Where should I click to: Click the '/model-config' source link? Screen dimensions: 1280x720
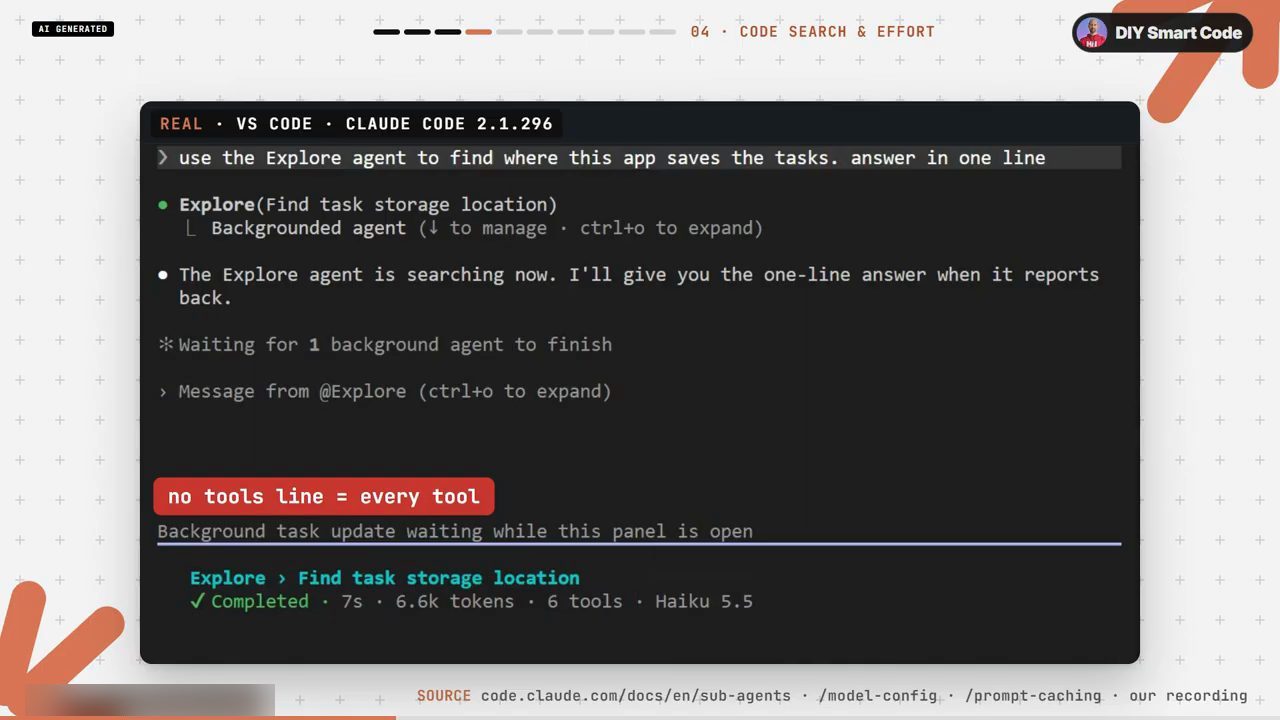pyautogui.click(x=878, y=695)
